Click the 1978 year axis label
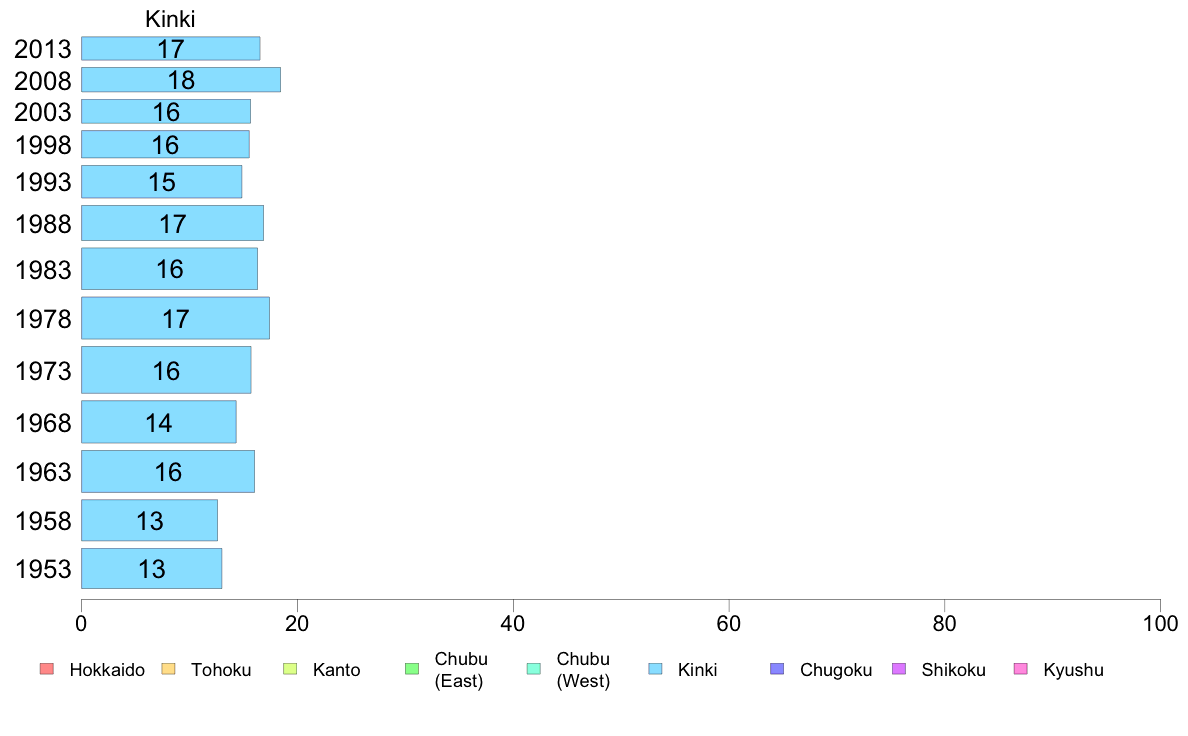 43,319
